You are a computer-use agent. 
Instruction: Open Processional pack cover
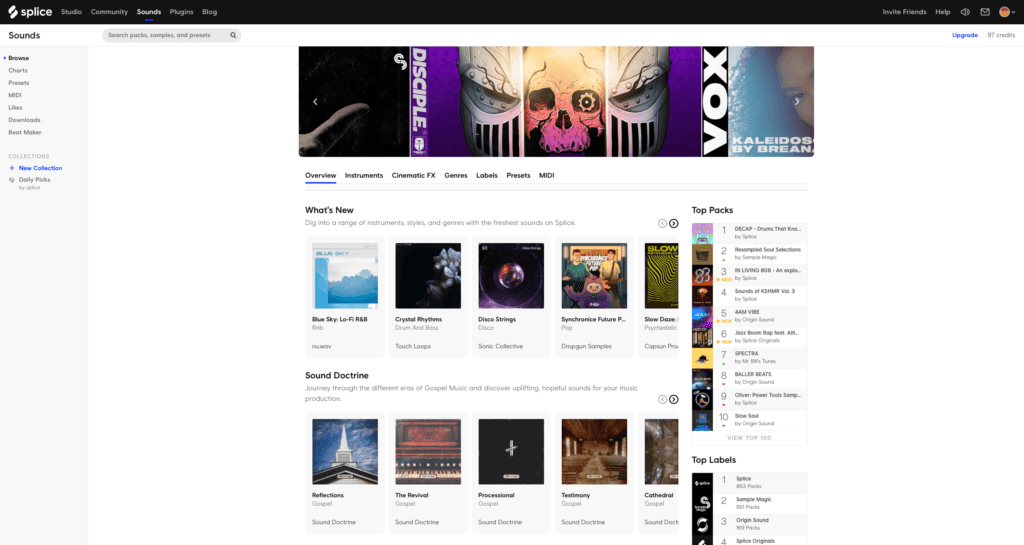511,452
